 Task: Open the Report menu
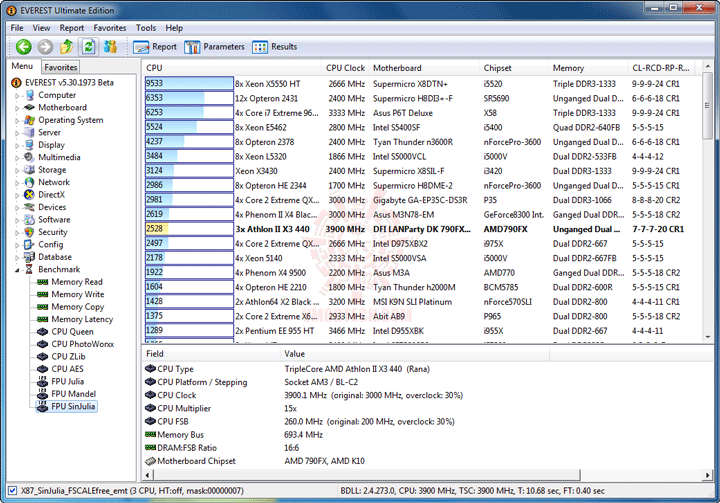click(72, 28)
